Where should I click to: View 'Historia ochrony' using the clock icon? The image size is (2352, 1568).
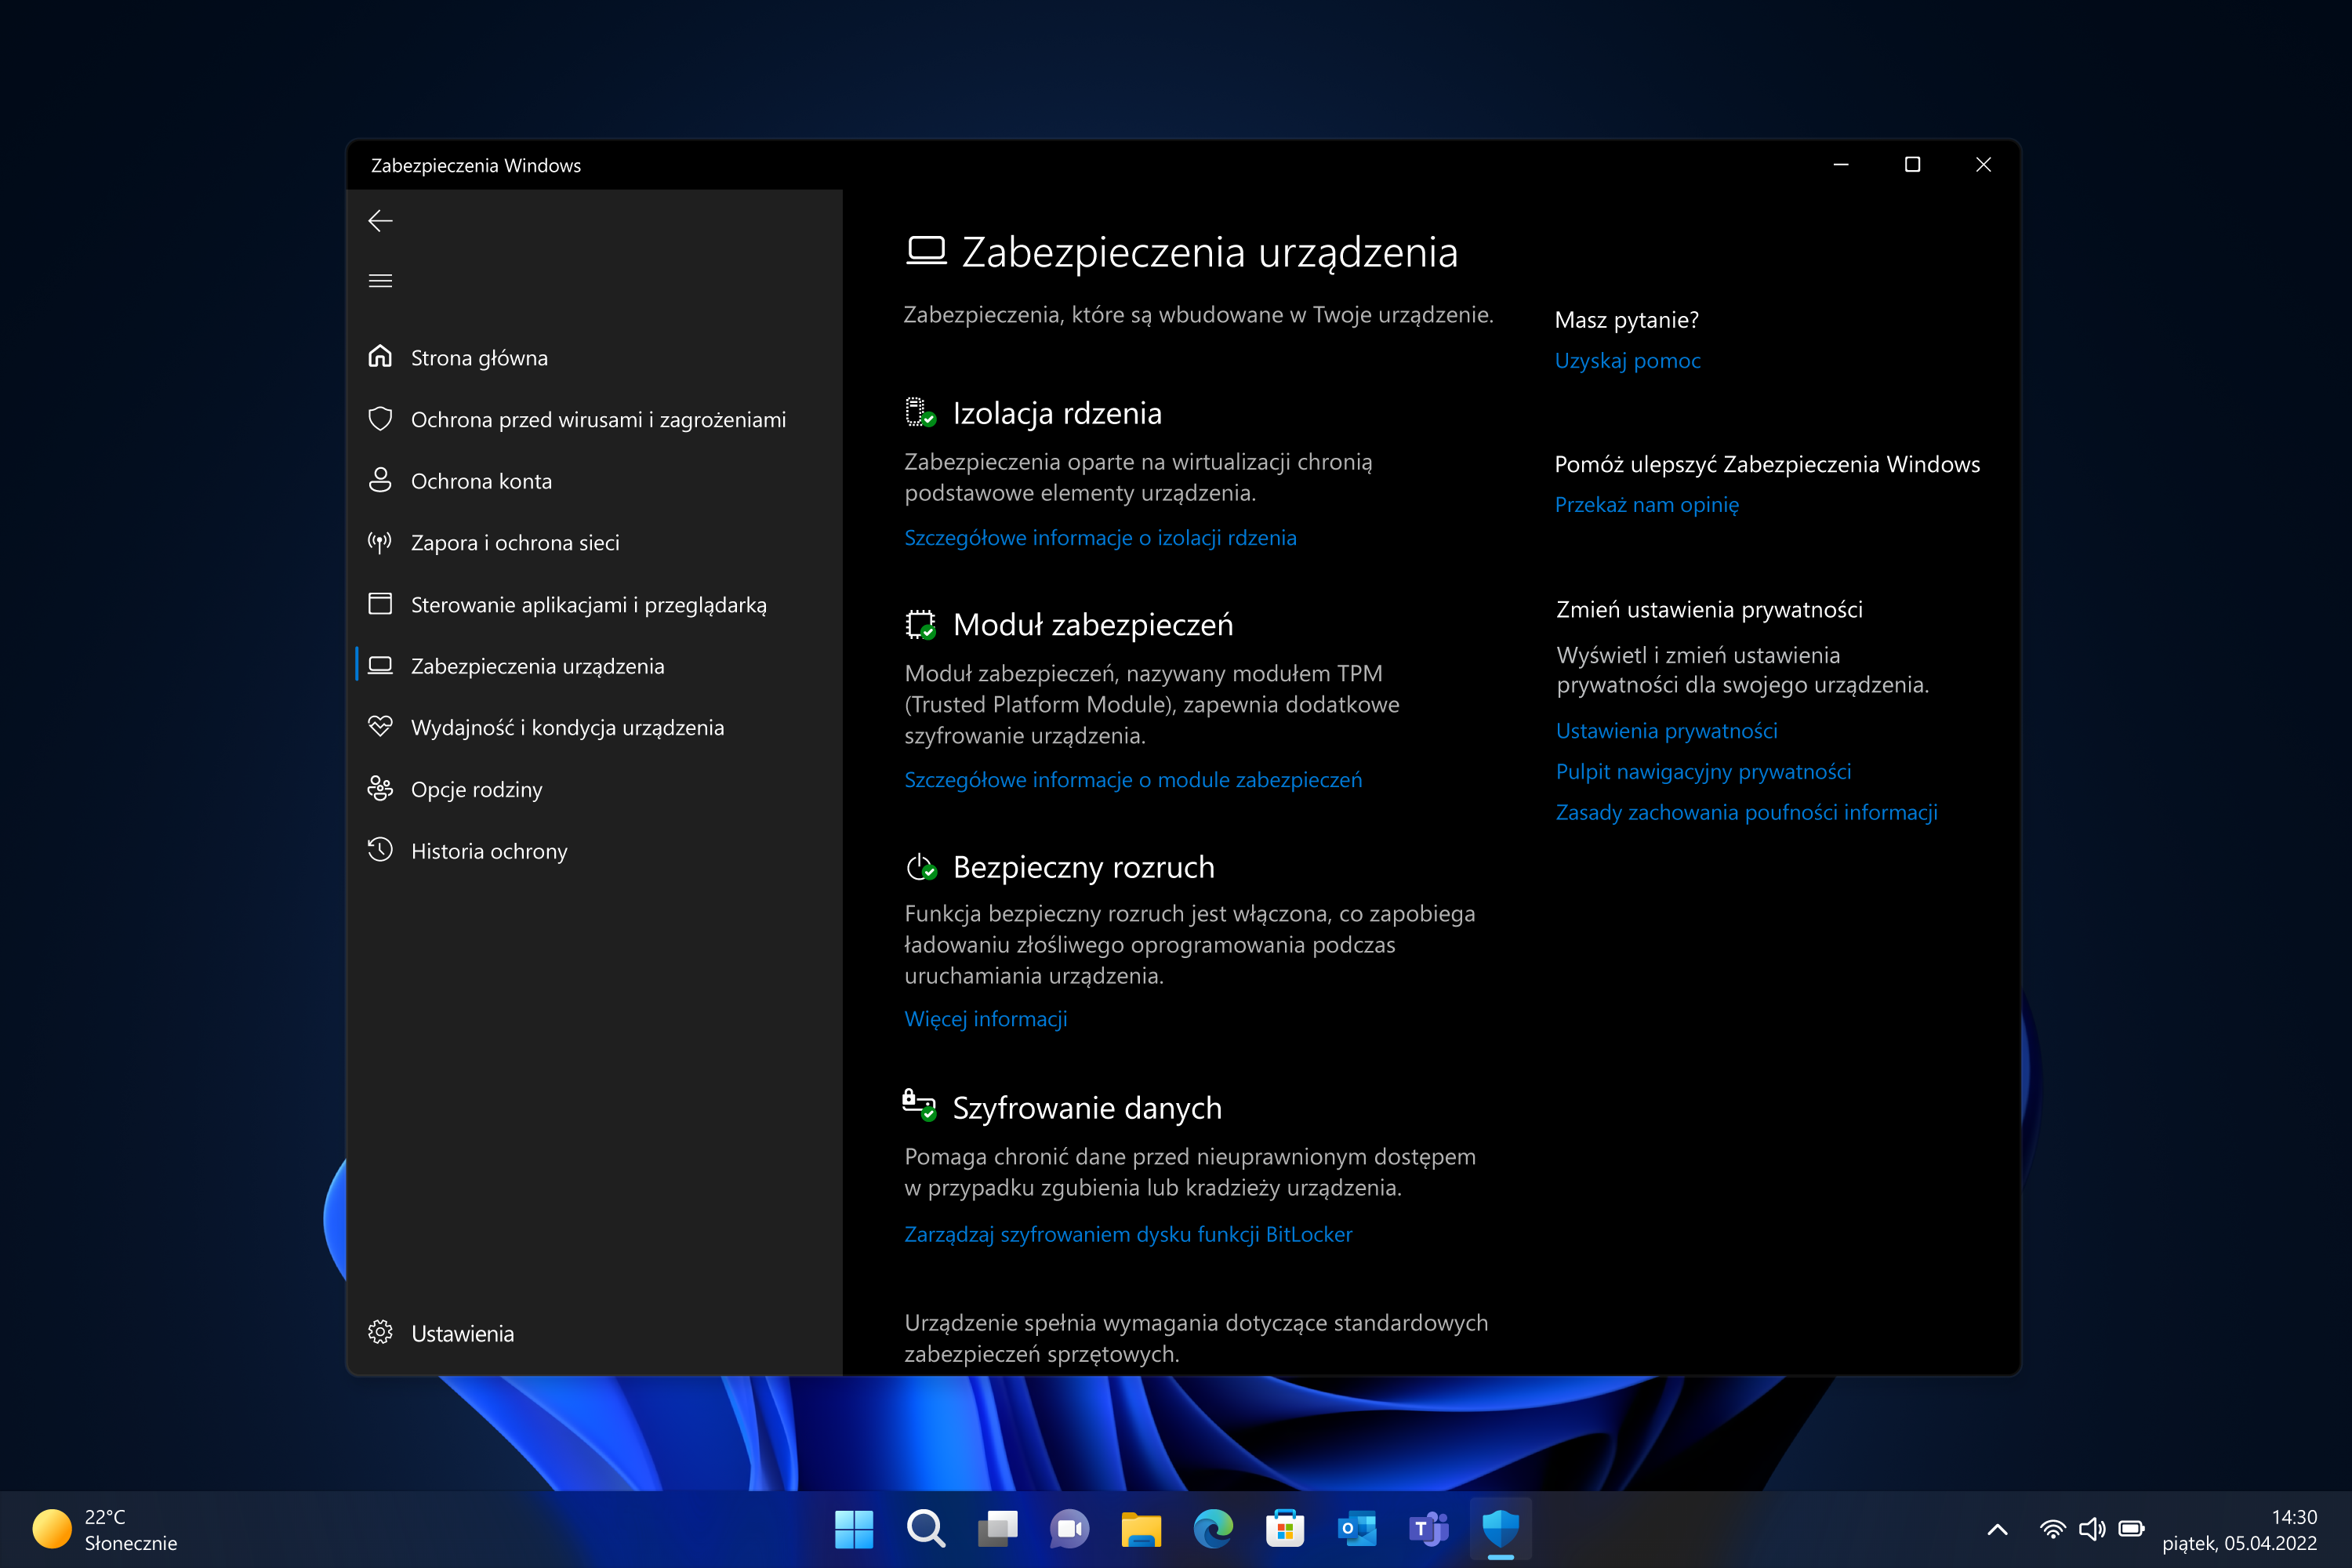point(380,850)
